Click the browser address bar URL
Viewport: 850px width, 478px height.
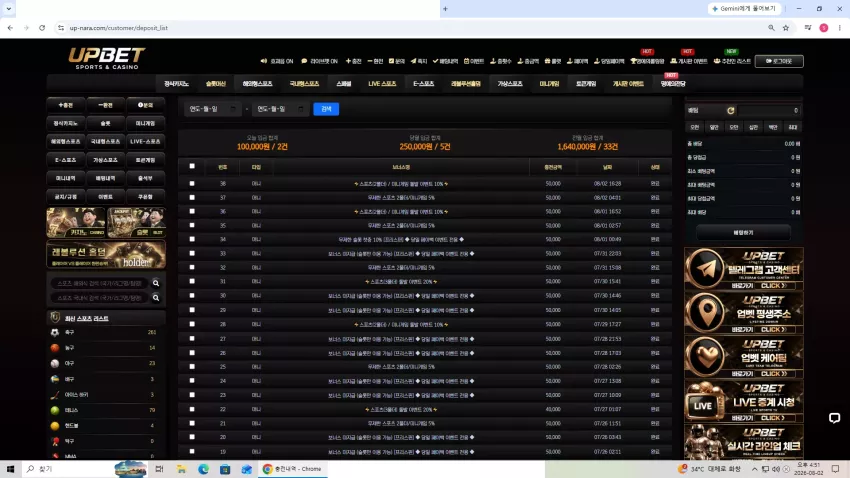pos(119,28)
